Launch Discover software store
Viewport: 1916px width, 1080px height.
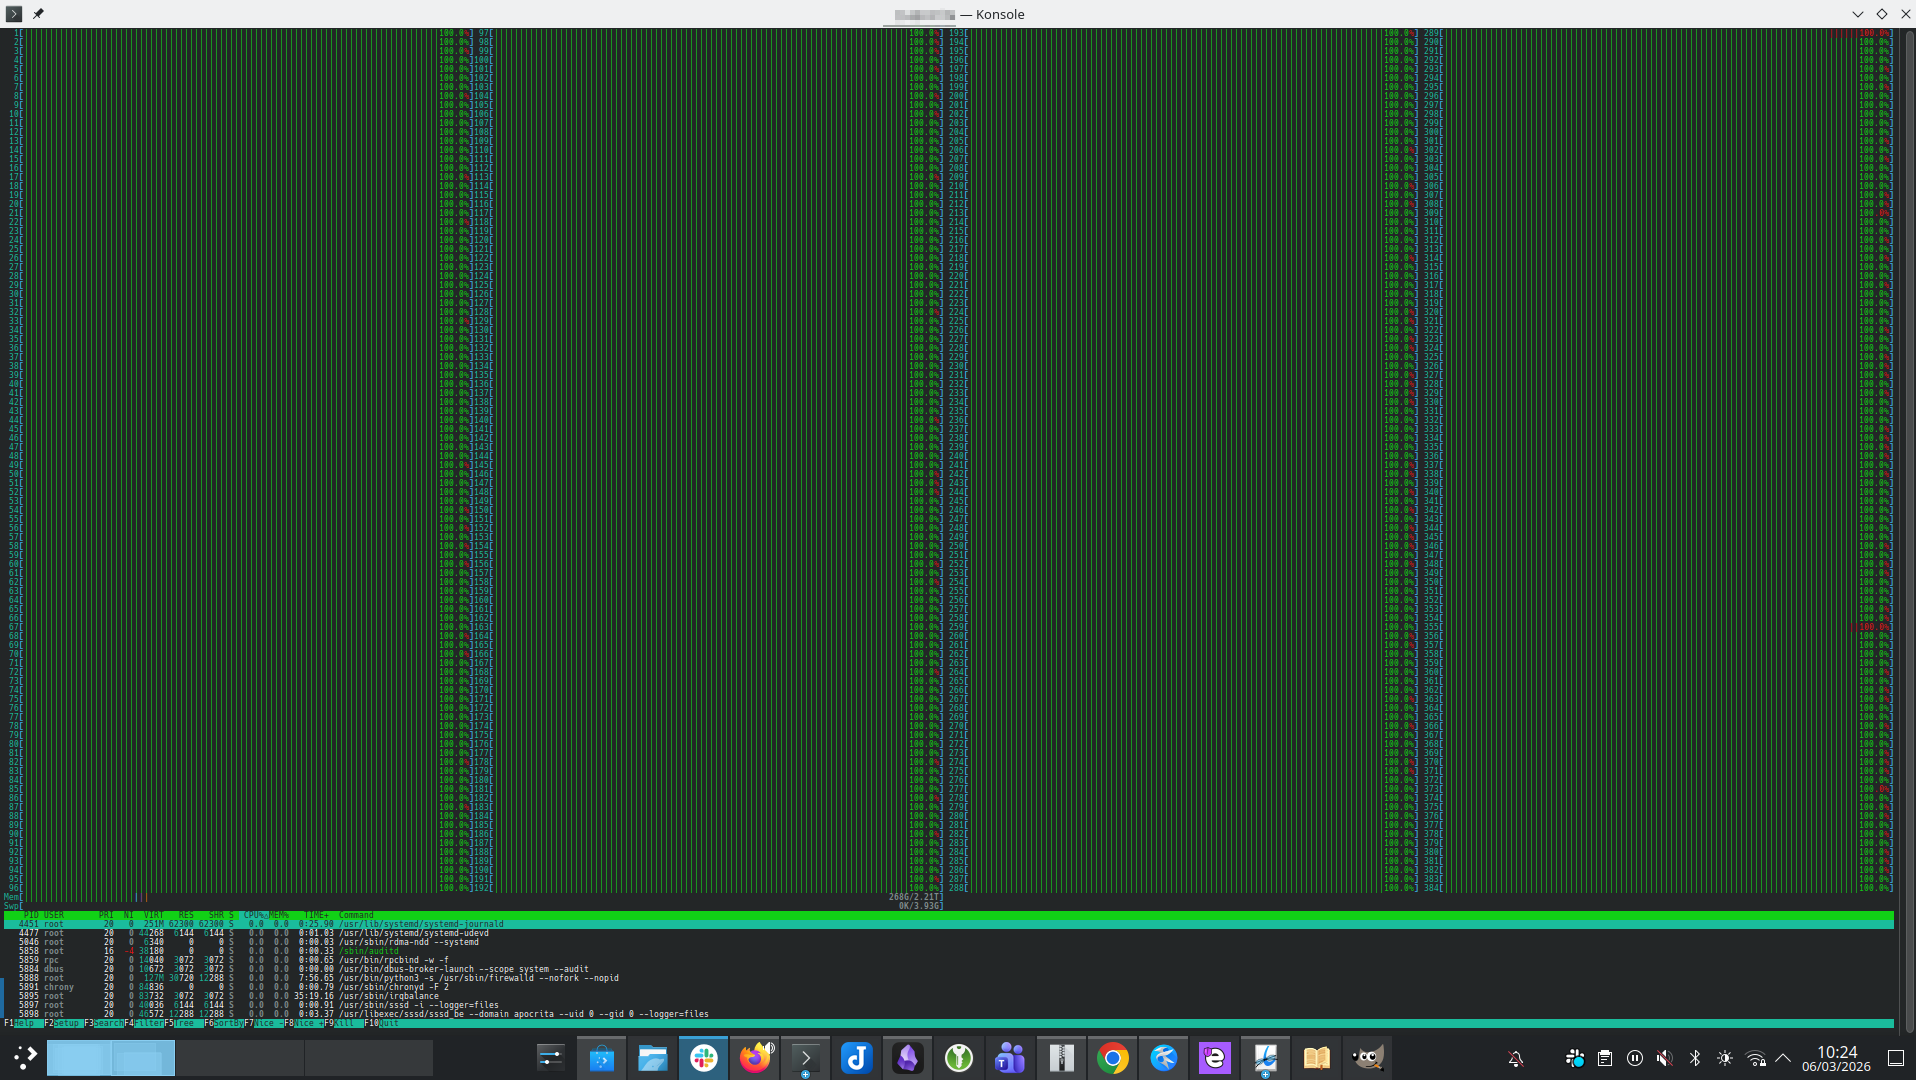click(x=601, y=1057)
